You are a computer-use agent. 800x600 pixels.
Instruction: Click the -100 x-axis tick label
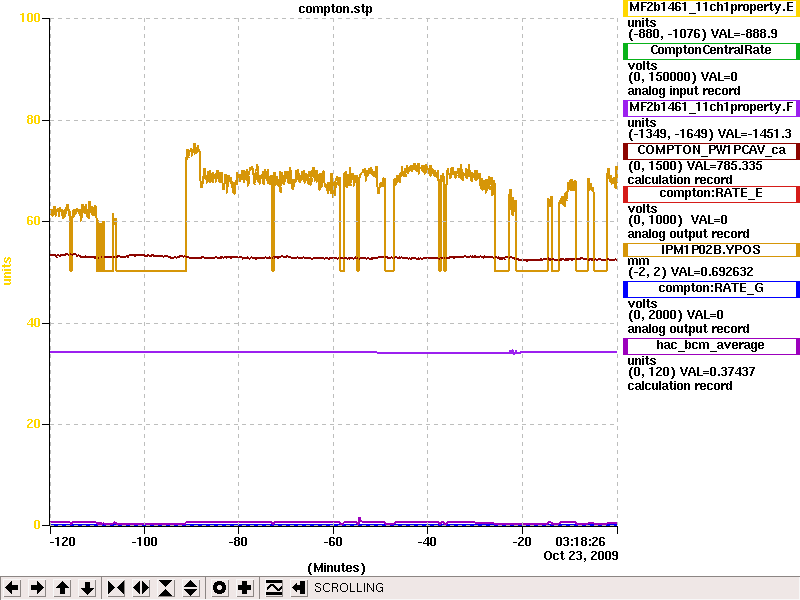pos(144,542)
